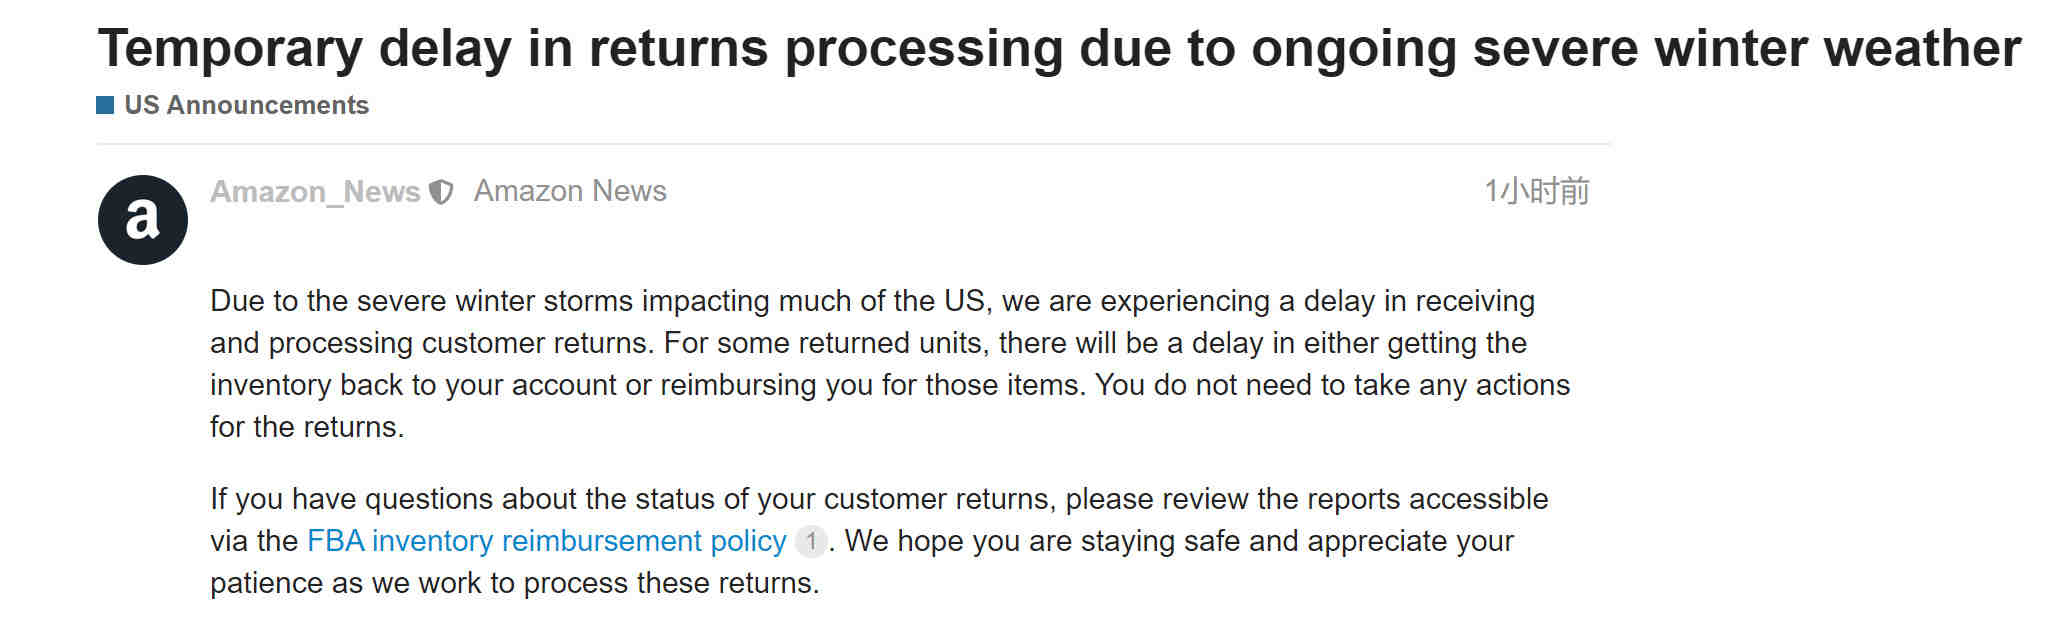Click the line starting 'If you have questions'
The width and height of the screenshot is (2072, 636).
879,499
